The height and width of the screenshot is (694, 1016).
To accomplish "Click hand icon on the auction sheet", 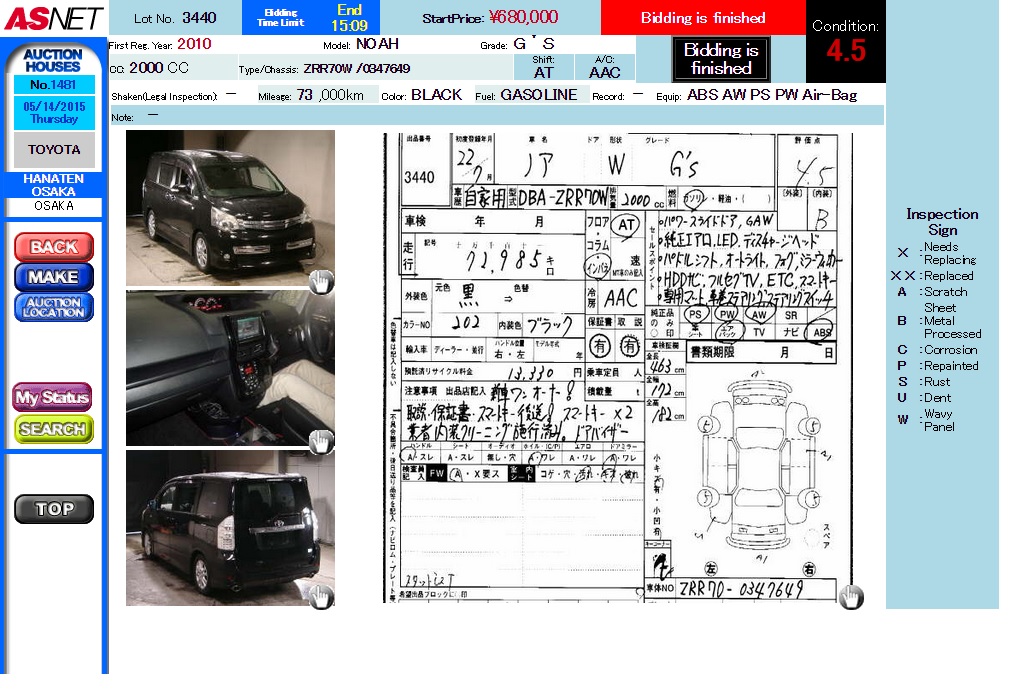I will (x=850, y=597).
